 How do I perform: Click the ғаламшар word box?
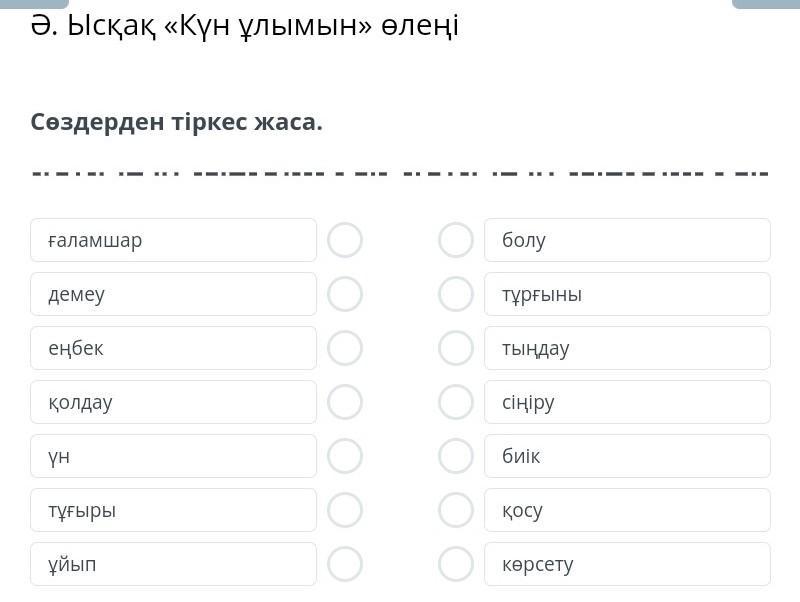[173, 240]
